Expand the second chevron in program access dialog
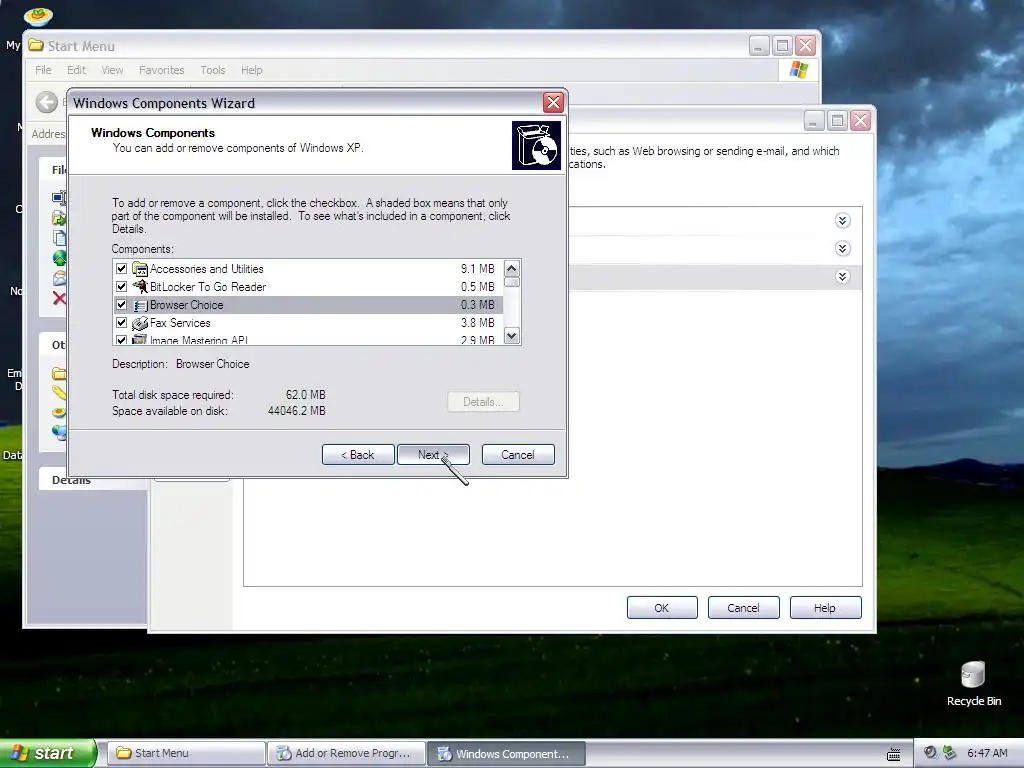 (x=842, y=248)
